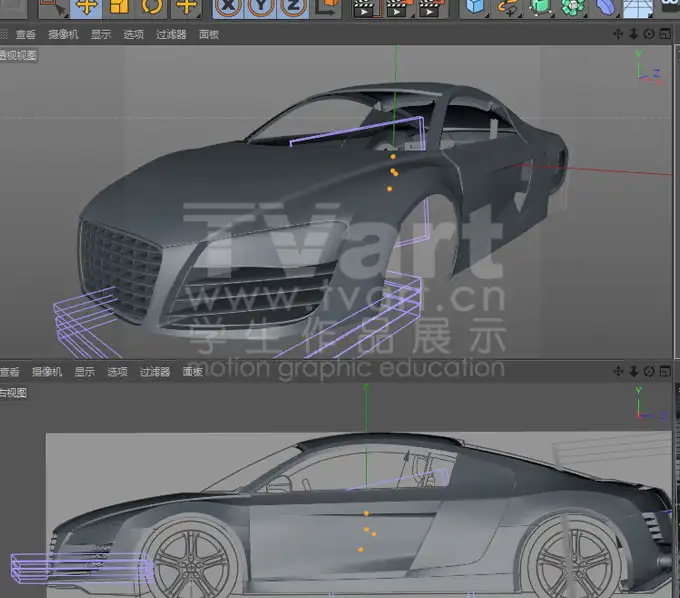Open 查看 menu in right-view viewport
The height and width of the screenshot is (598, 680).
10,372
